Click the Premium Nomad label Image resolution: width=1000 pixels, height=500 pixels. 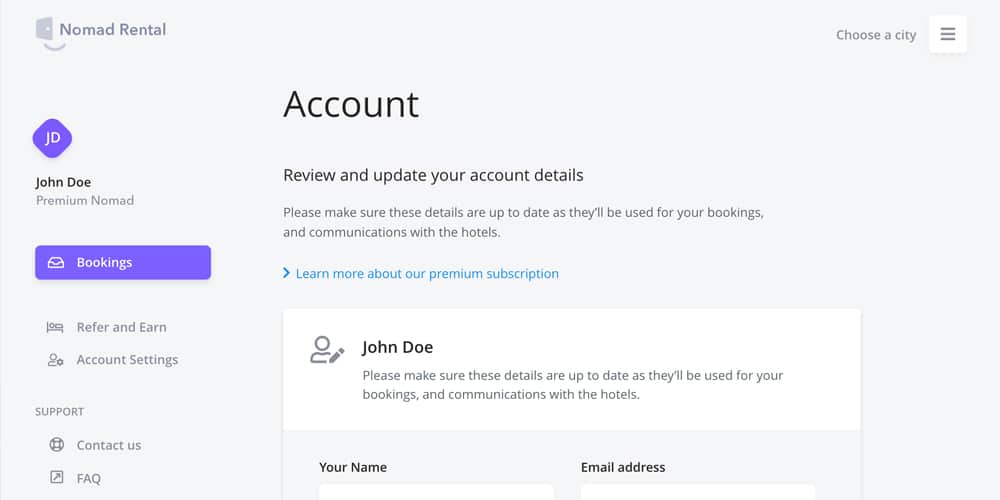pos(85,201)
